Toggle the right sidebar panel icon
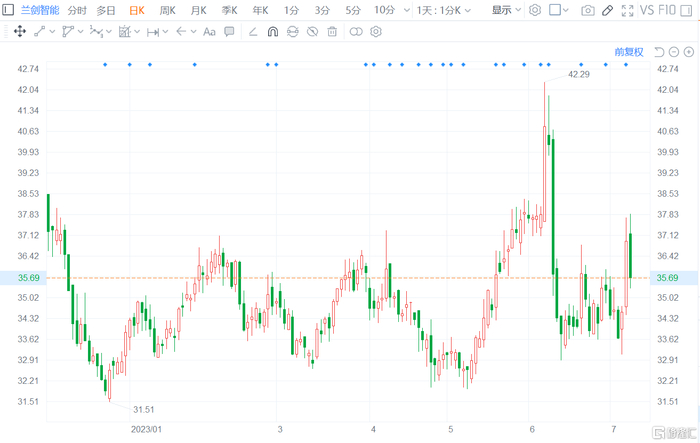Viewport: 700px width, 443px height. [x=686, y=10]
